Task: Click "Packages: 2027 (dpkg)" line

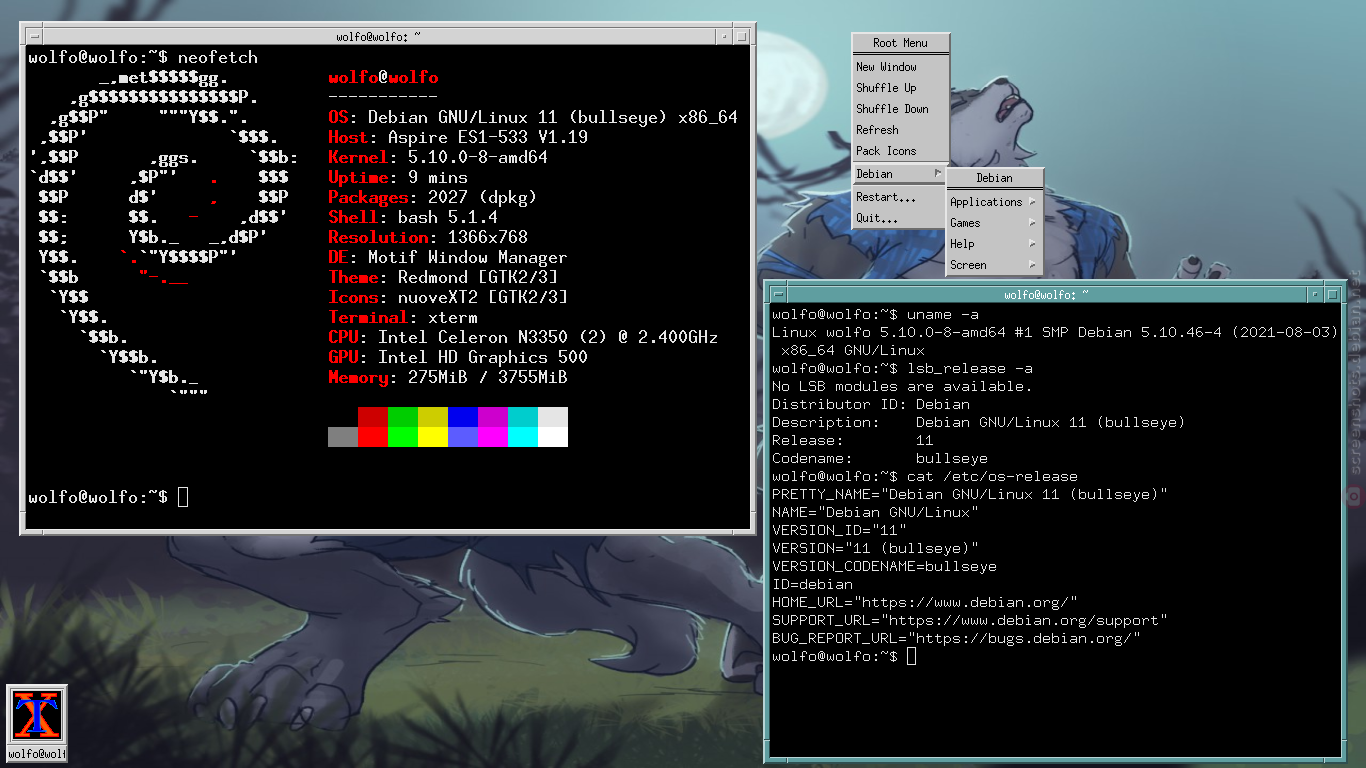Action: pos(433,197)
